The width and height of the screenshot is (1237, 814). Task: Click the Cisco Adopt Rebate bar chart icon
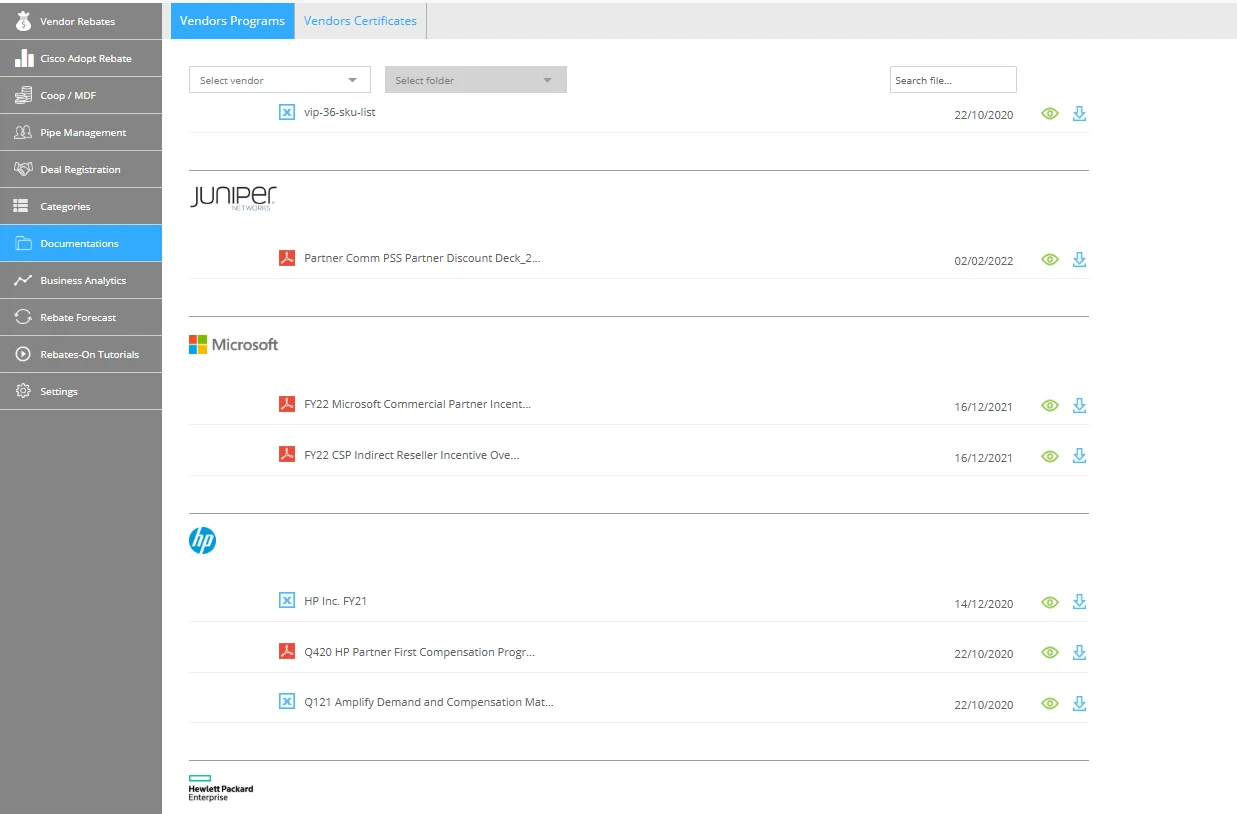tap(23, 58)
